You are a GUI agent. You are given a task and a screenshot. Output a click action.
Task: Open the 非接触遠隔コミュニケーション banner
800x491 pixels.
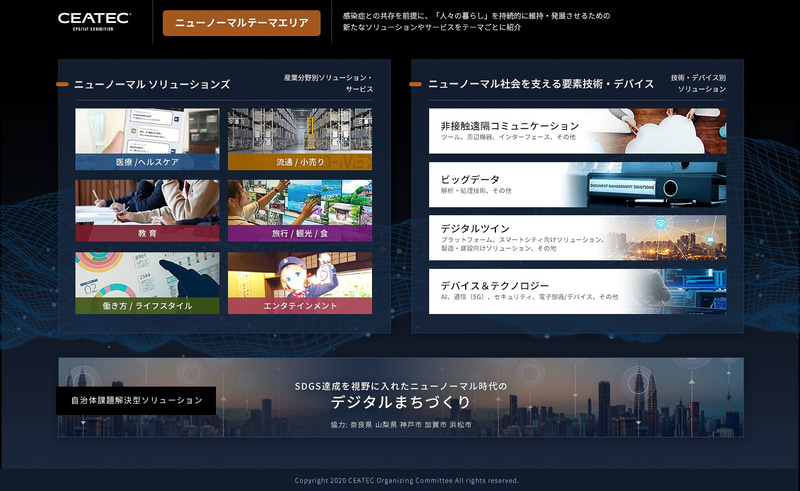click(x=578, y=131)
